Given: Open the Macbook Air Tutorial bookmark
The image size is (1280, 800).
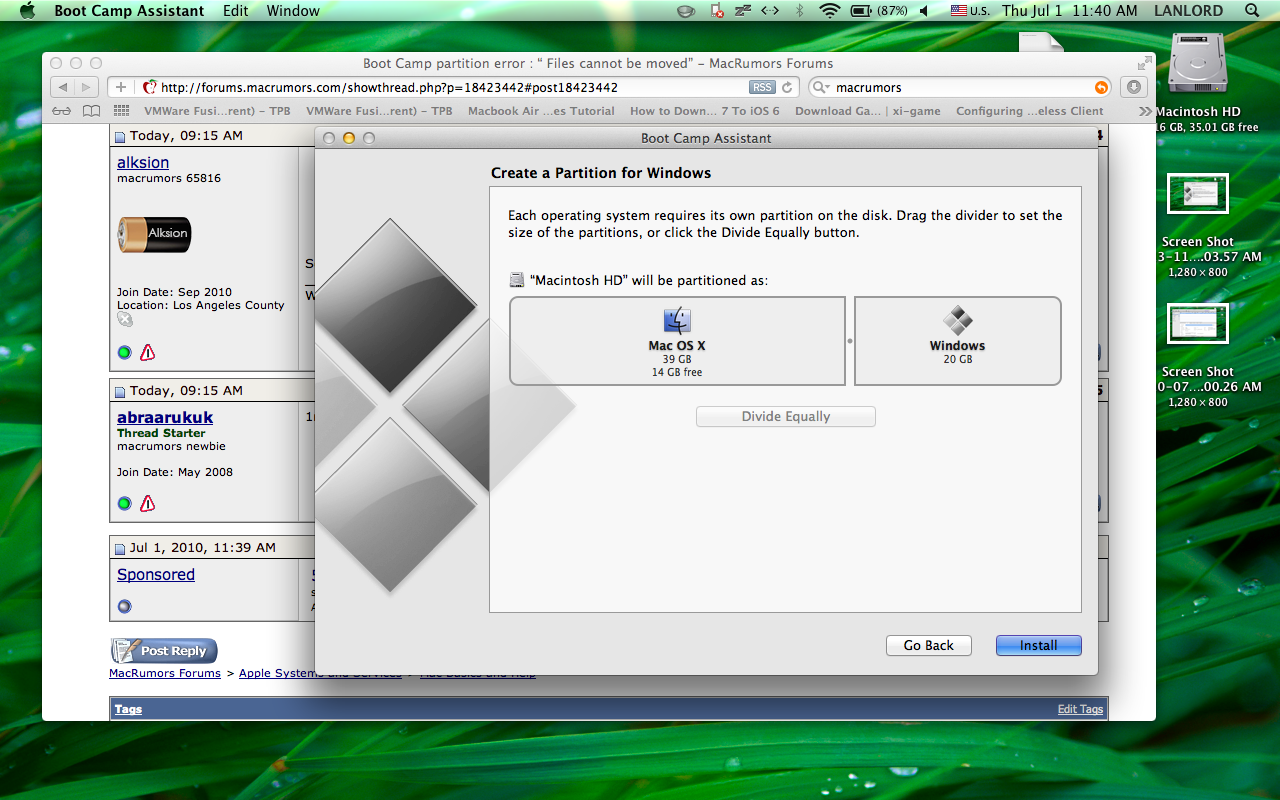Looking at the screenshot, I should [x=541, y=111].
